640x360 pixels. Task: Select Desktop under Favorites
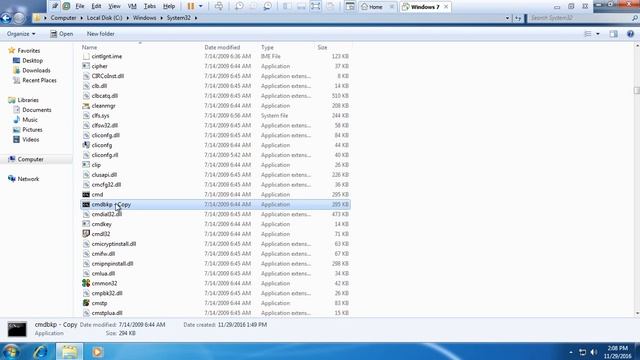(32, 60)
